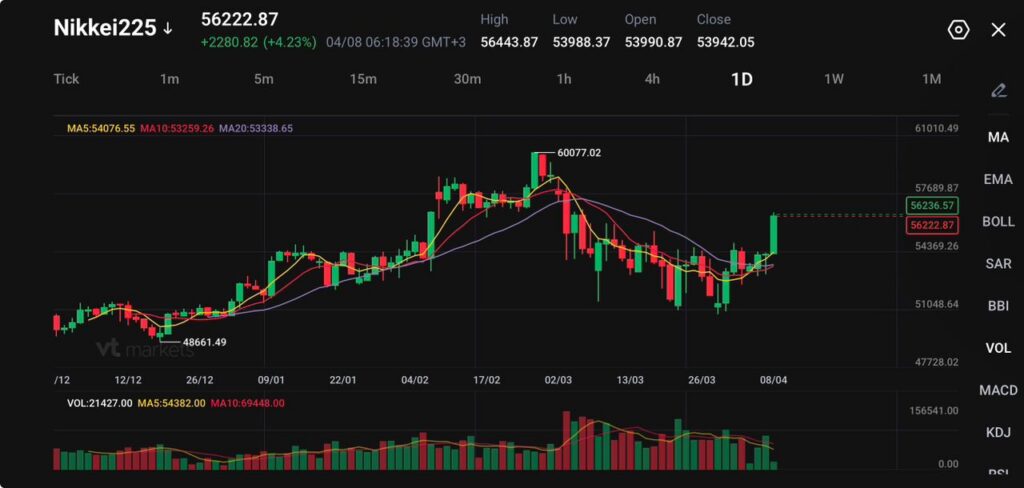
Task: Select the 1m timeframe
Action: point(169,79)
